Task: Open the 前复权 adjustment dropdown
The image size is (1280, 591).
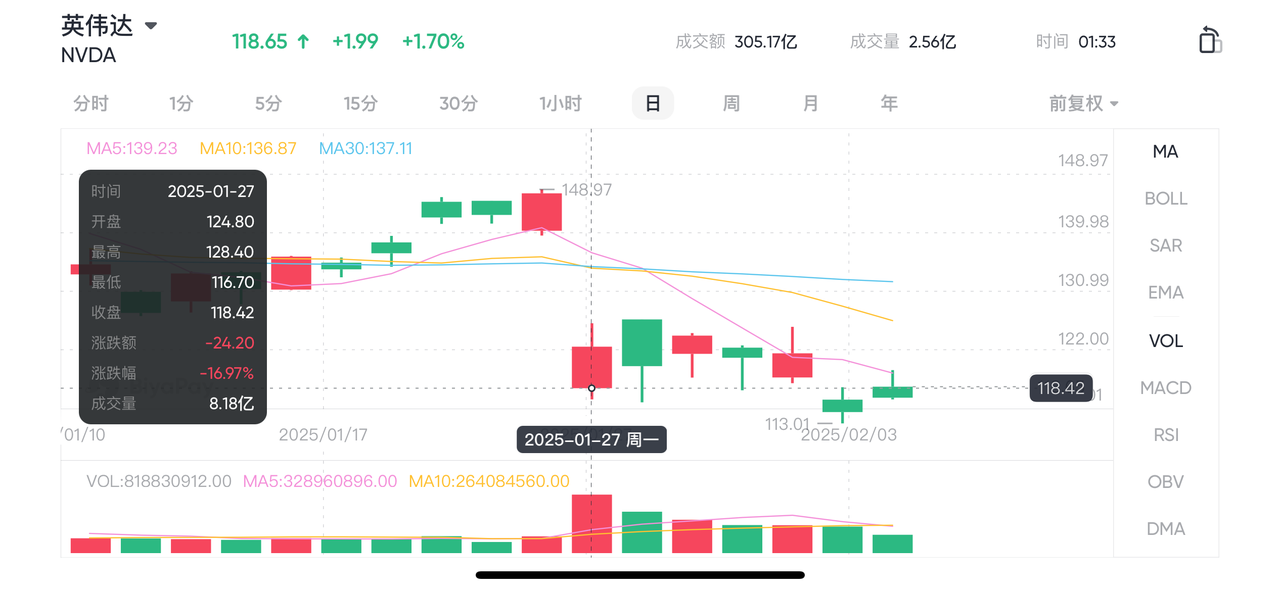Action: [1083, 103]
